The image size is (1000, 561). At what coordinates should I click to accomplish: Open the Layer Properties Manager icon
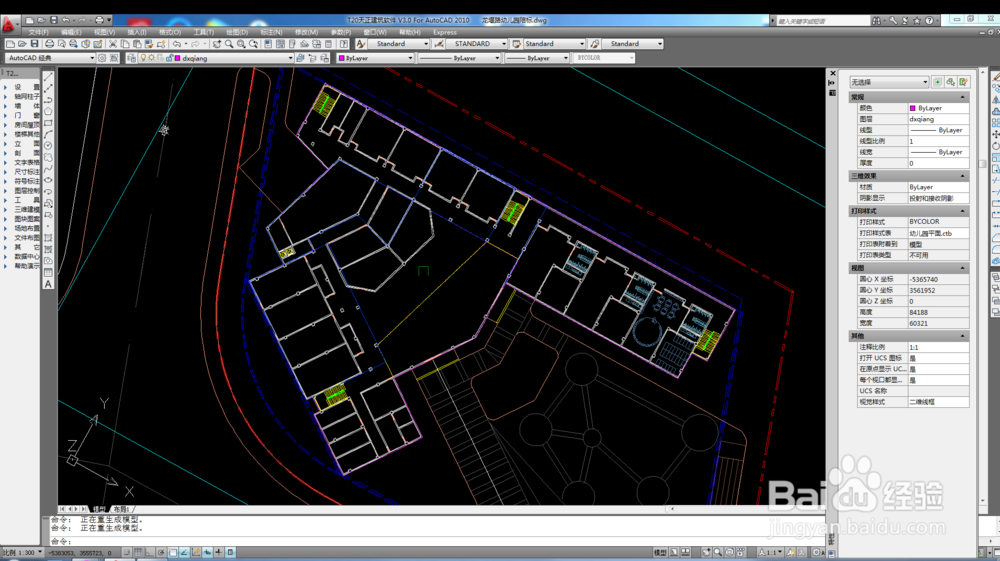(x=131, y=58)
